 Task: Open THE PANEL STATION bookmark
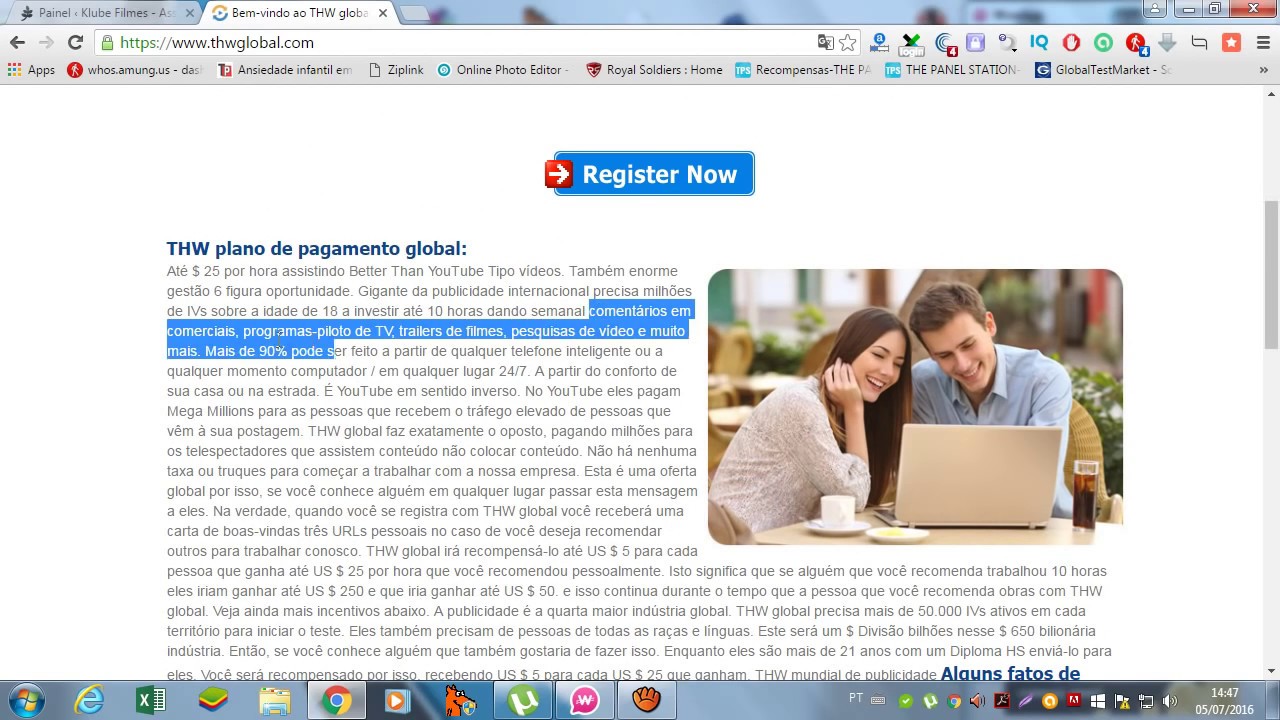pyautogui.click(x=952, y=70)
